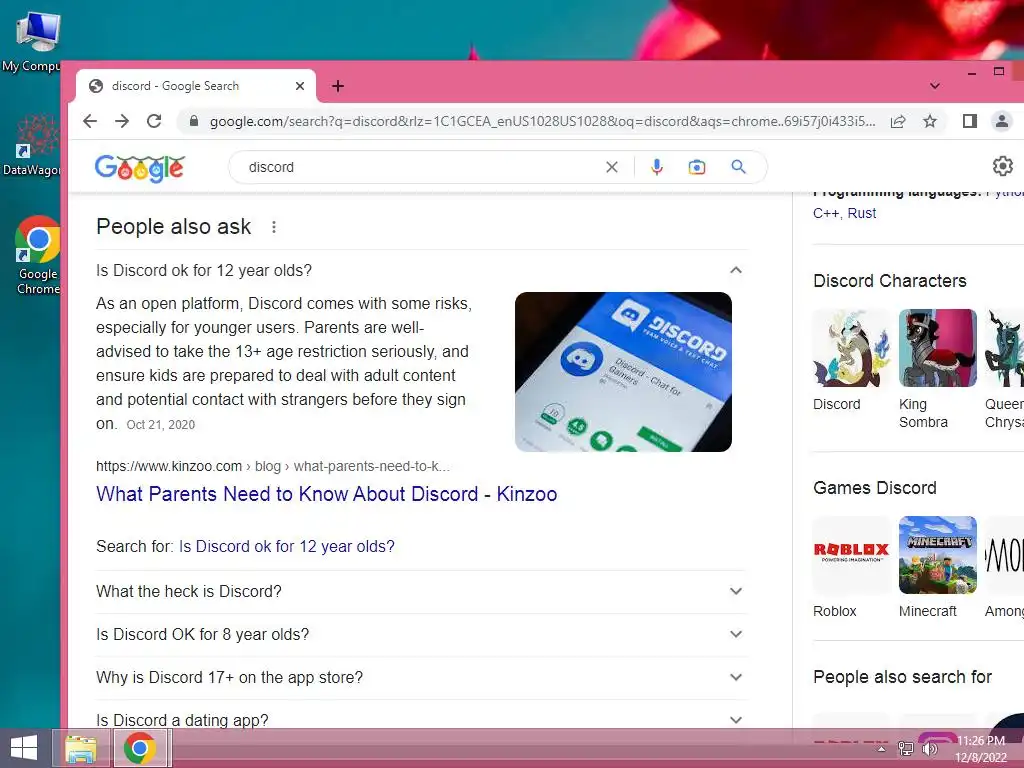Click the volume speaker tray icon
Image resolution: width=1024 pixels, height=768 pixels.
(x=929, y=749)
